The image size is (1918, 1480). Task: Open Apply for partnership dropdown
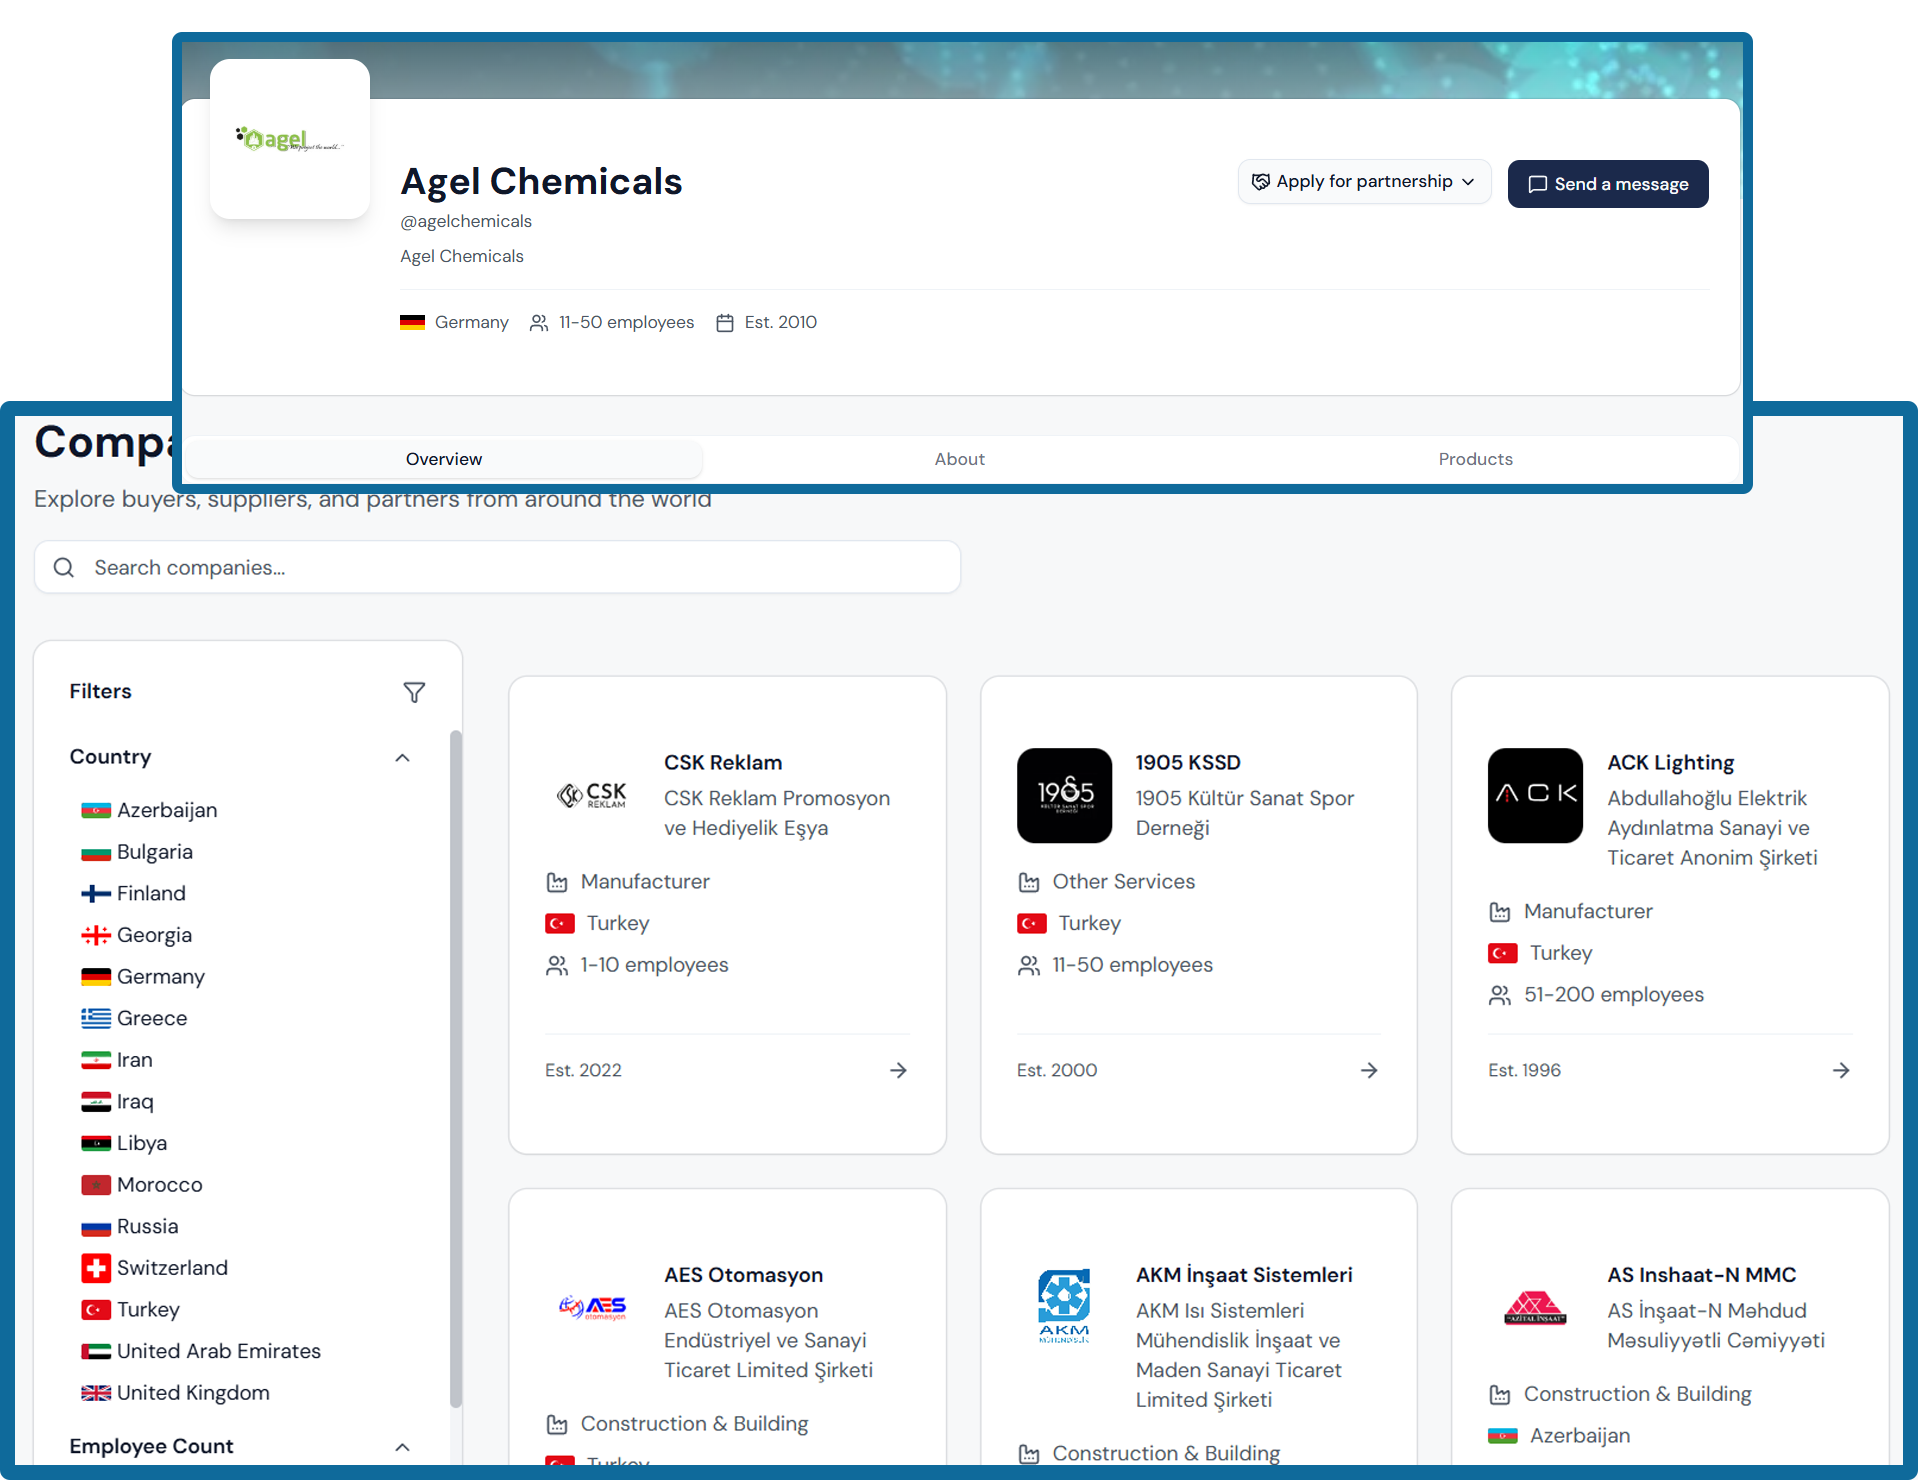1364,182
